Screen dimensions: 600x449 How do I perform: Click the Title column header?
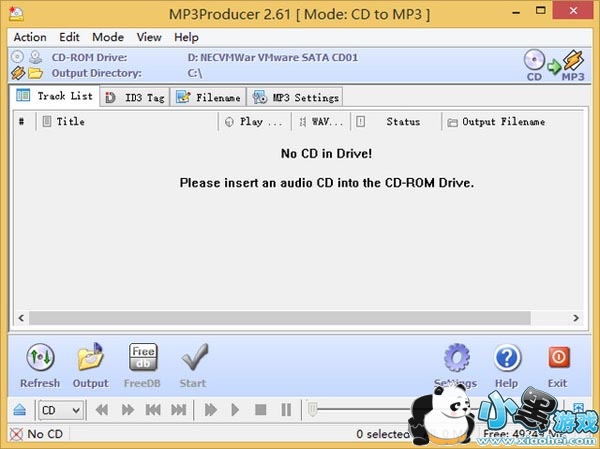coord(127,122)
